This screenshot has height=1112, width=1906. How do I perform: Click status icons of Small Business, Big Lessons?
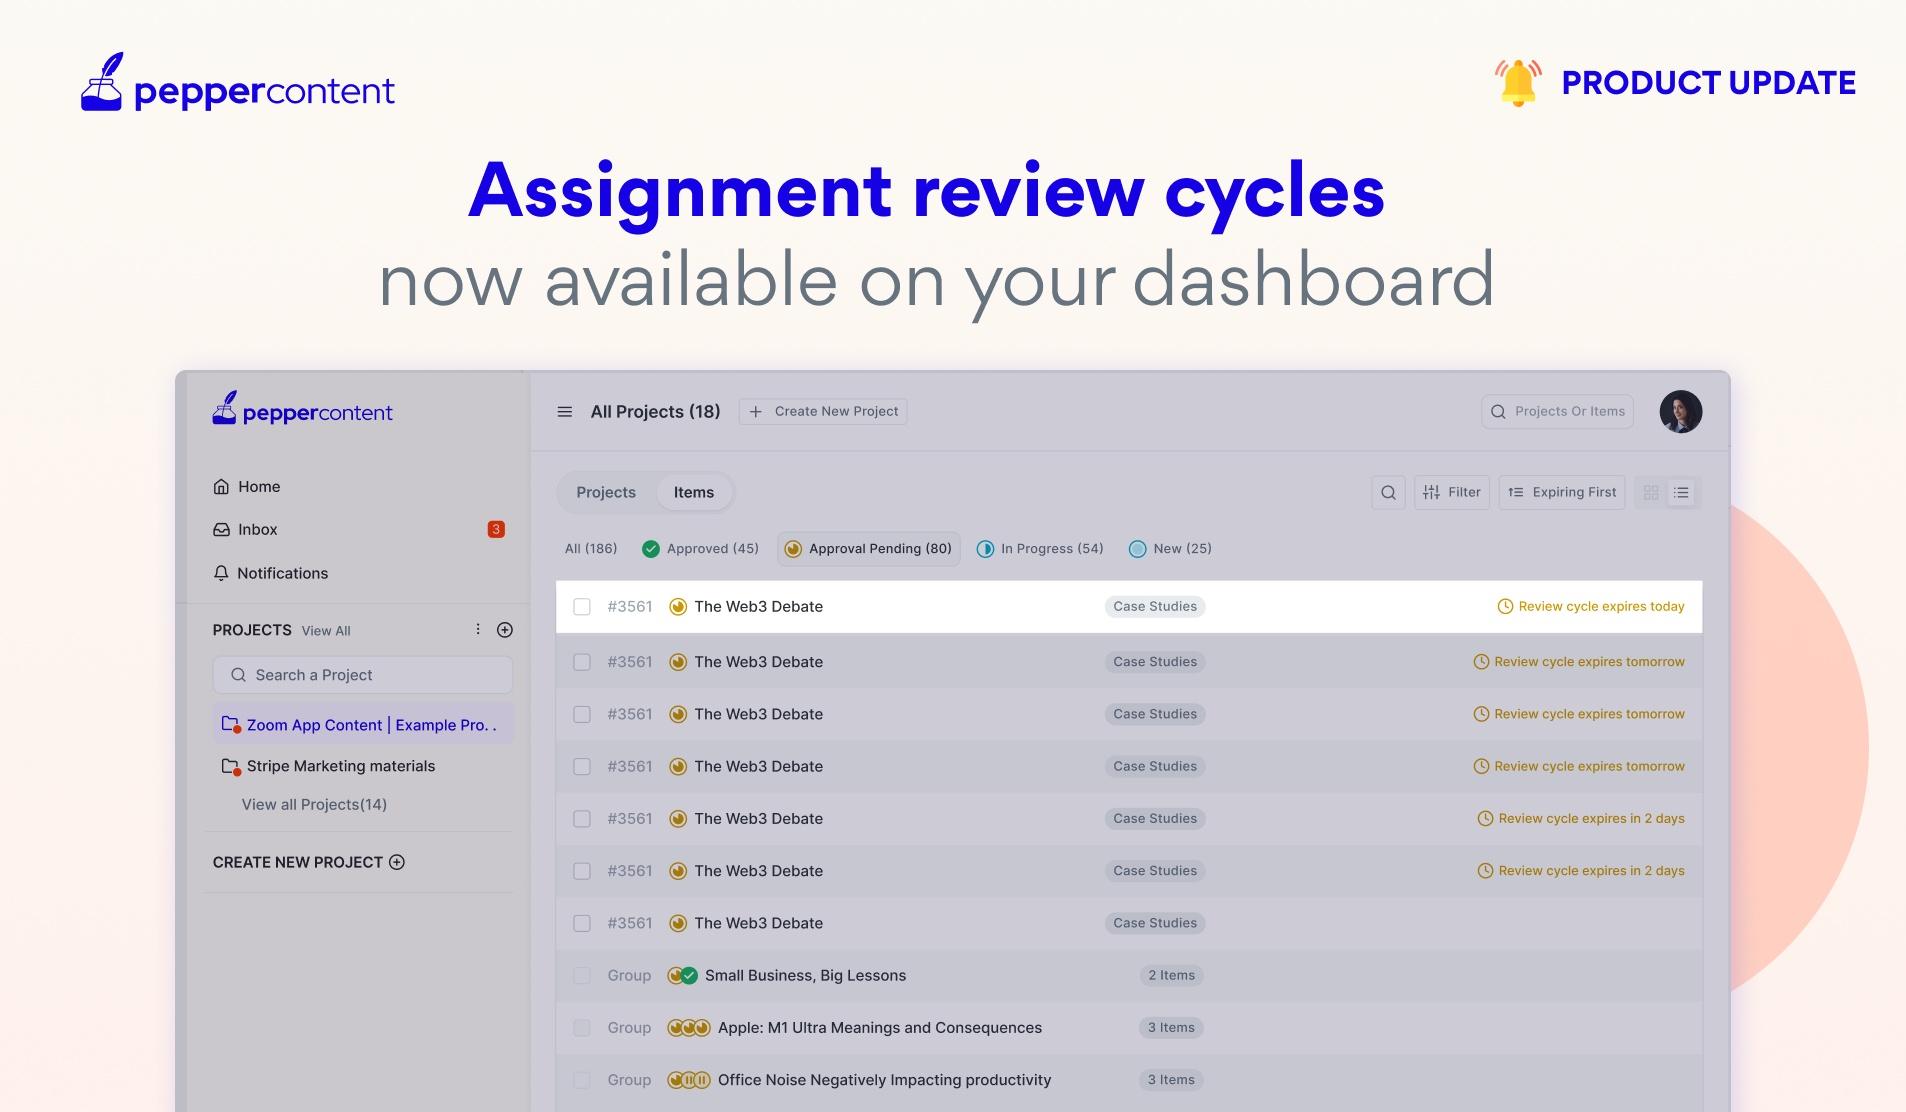[x=683, y=975]
